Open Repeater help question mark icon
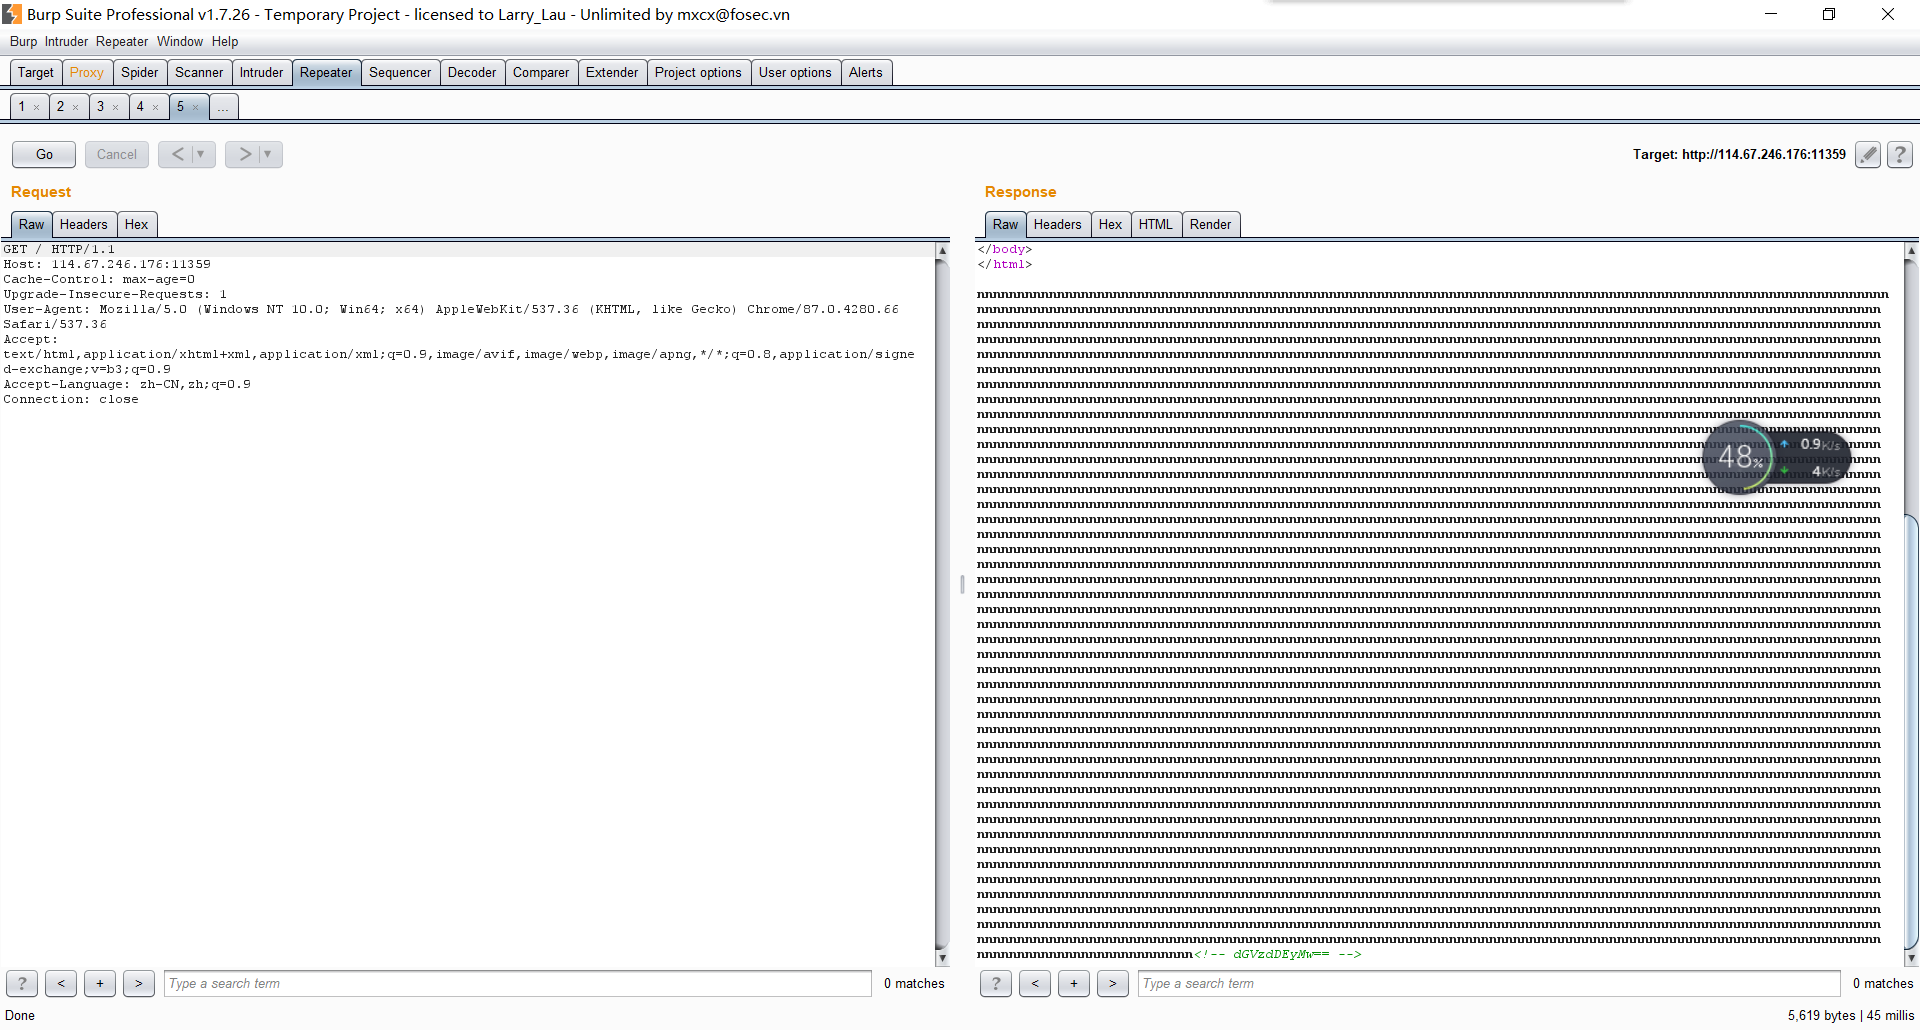This screenshot has height=1030, width=1920. (1900, 154)
